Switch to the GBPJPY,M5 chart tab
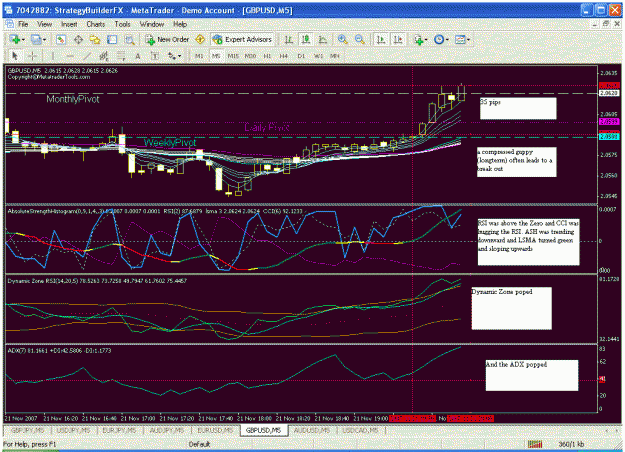625x452 pixels. click(28, 430)
